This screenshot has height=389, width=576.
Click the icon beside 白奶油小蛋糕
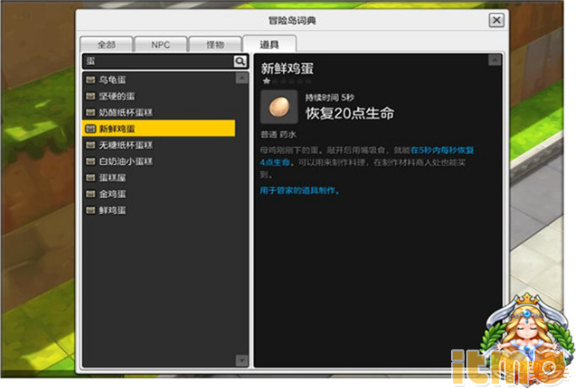pos(90,161)
